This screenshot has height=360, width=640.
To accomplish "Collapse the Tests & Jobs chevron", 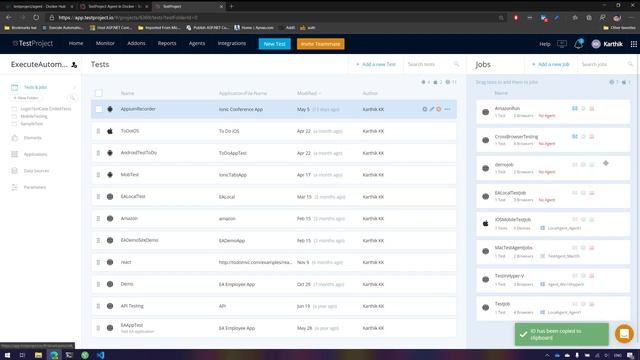I will coord(74,87).
